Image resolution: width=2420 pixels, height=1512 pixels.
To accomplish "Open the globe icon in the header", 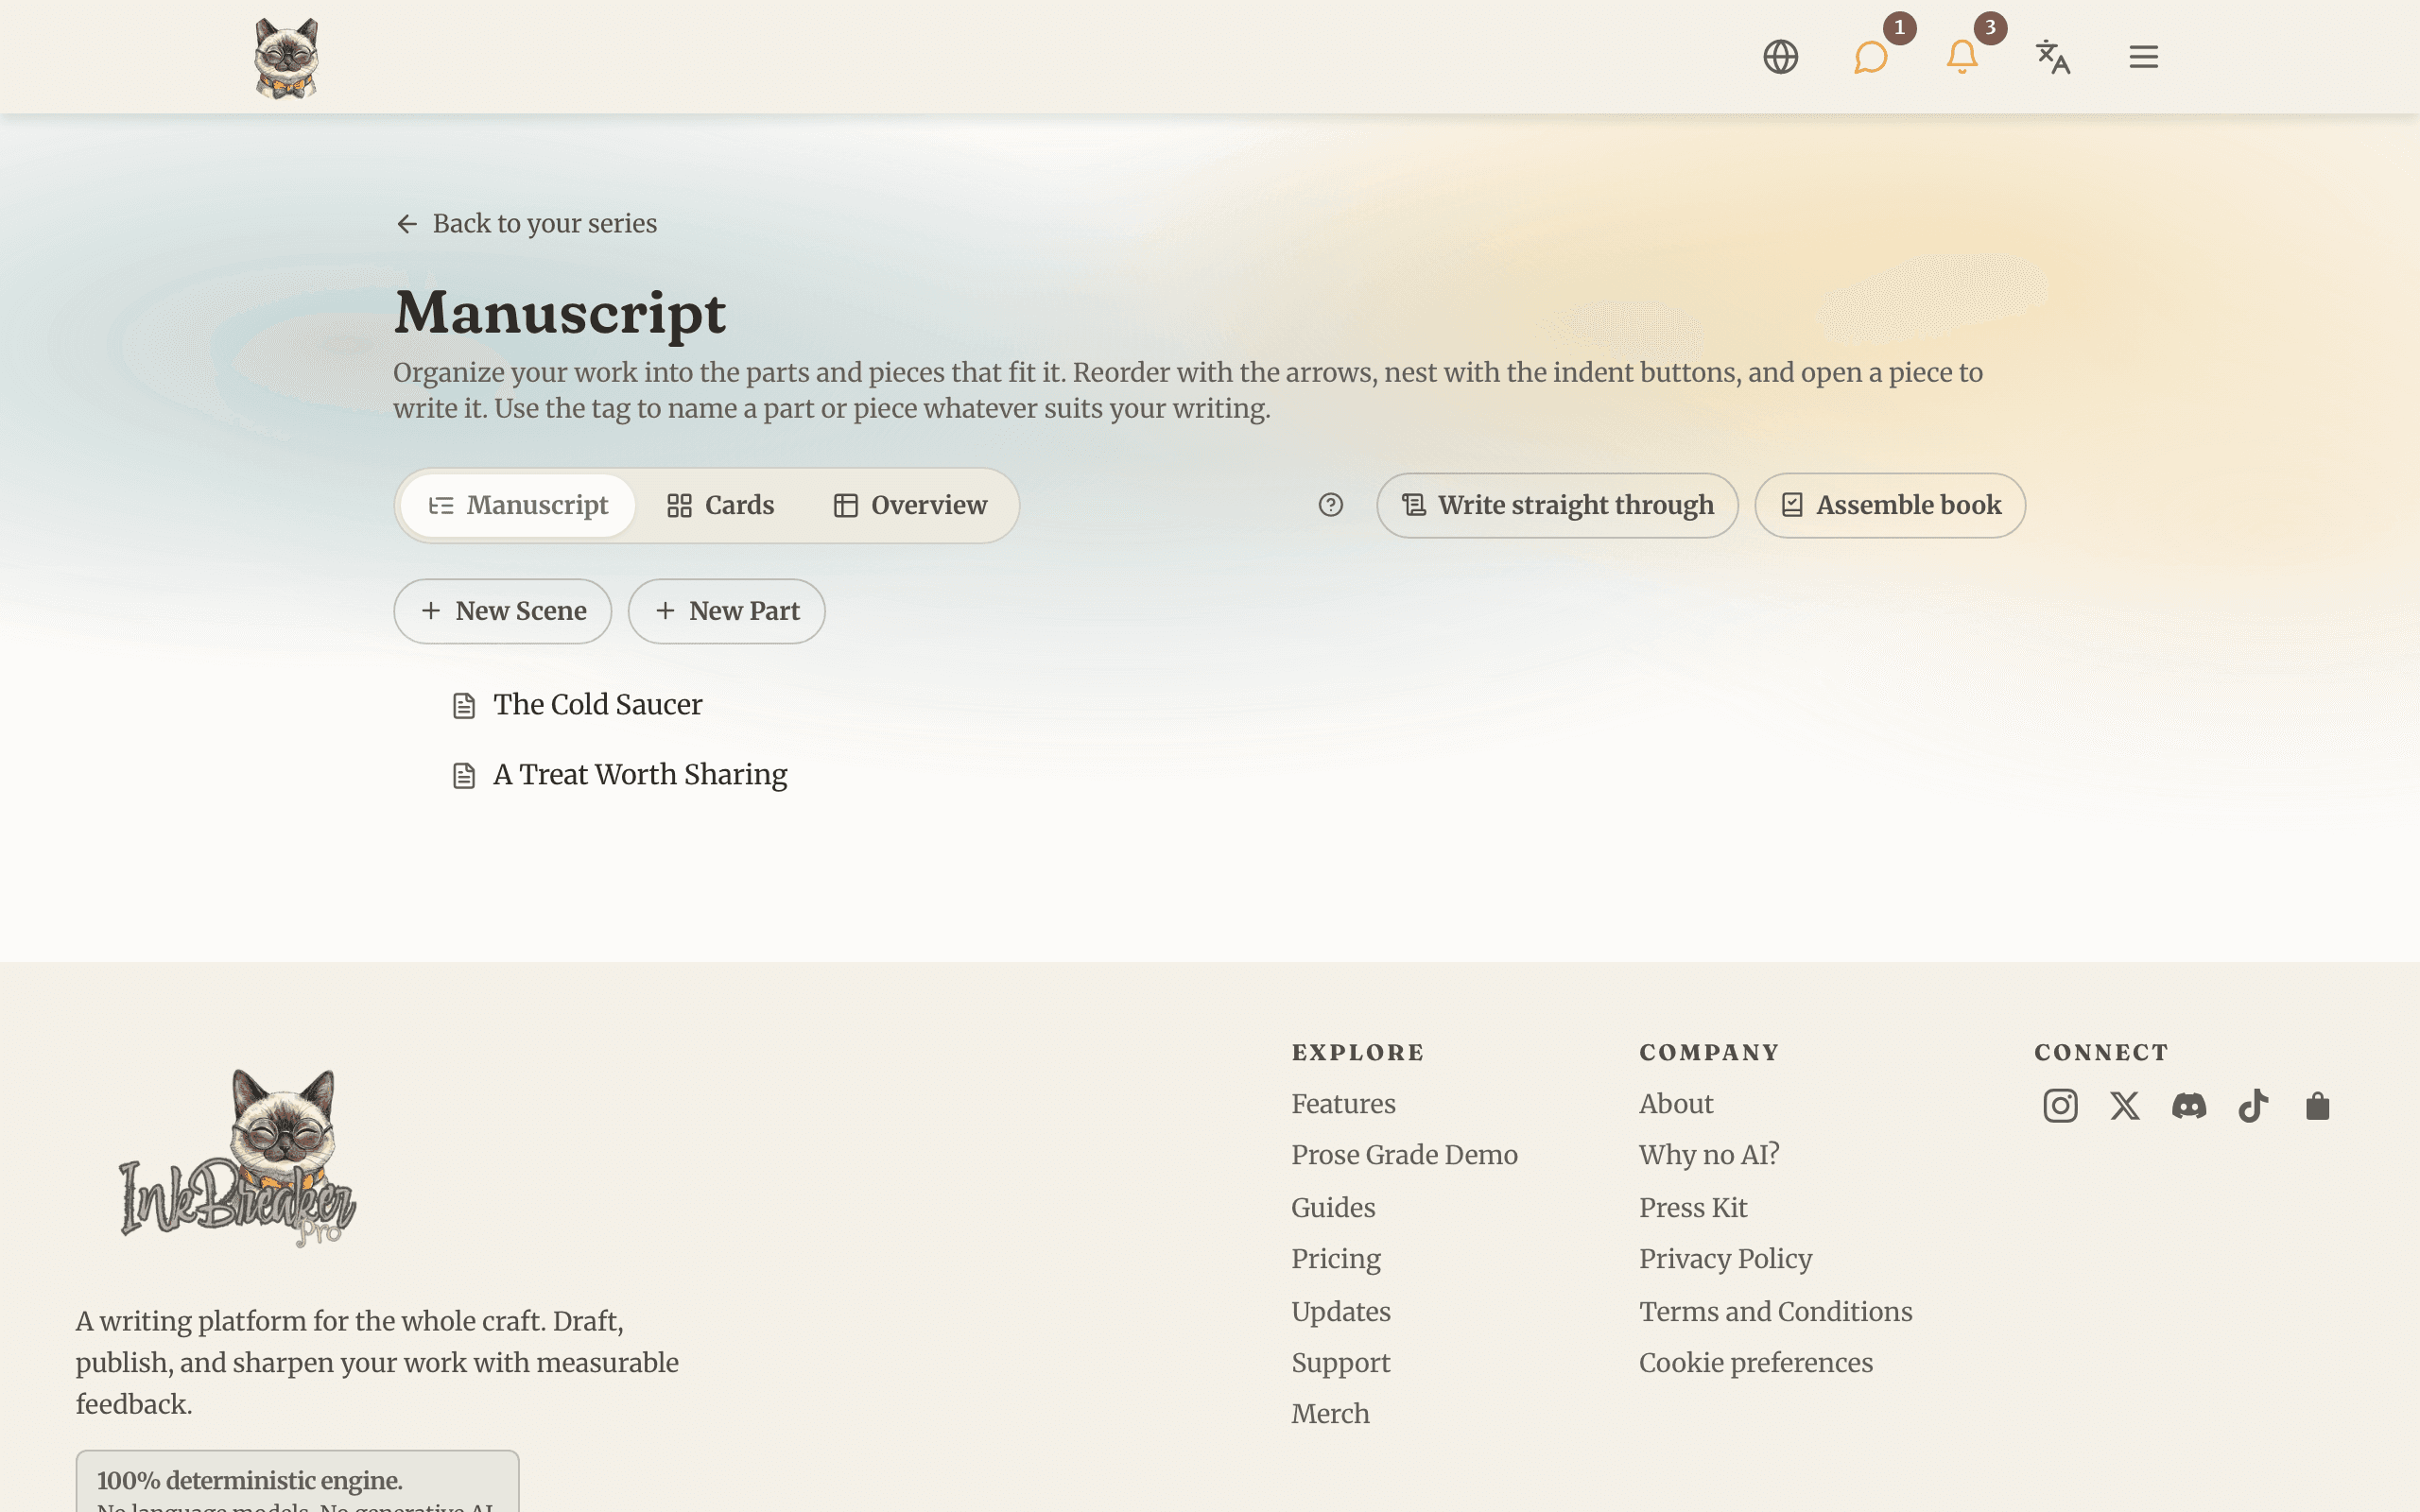I will tap(1780, 57).
